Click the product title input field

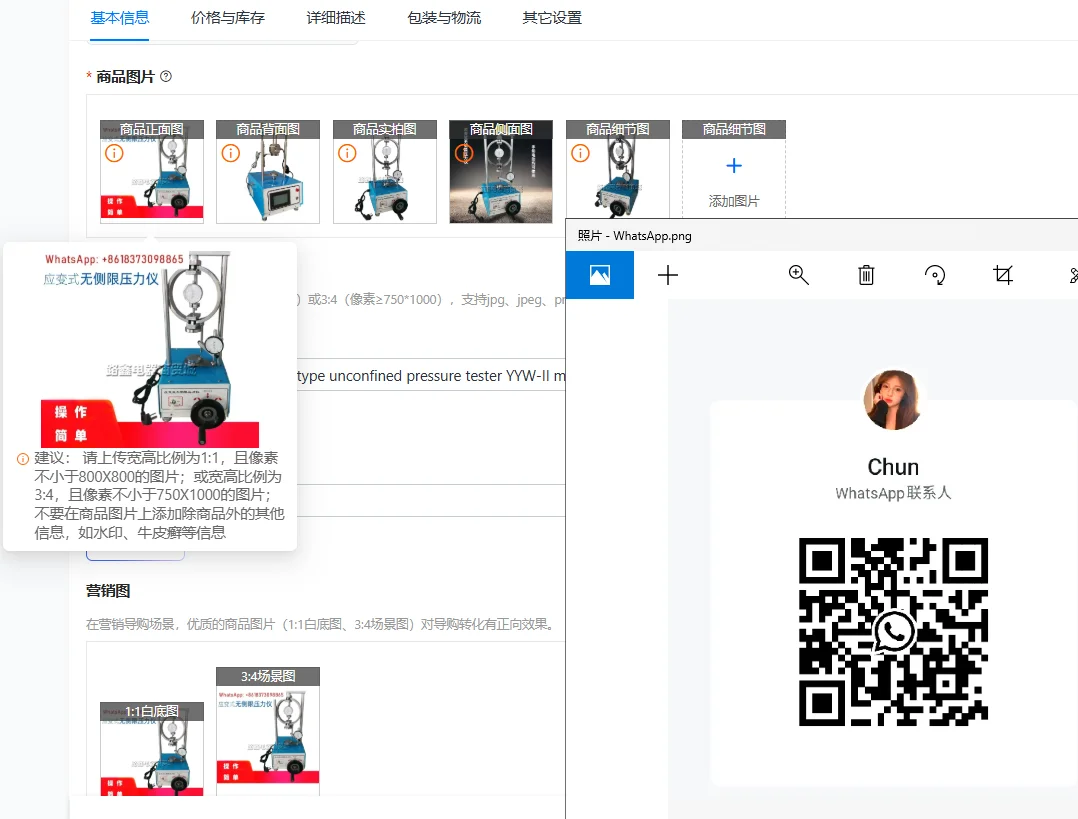(431, 375)
